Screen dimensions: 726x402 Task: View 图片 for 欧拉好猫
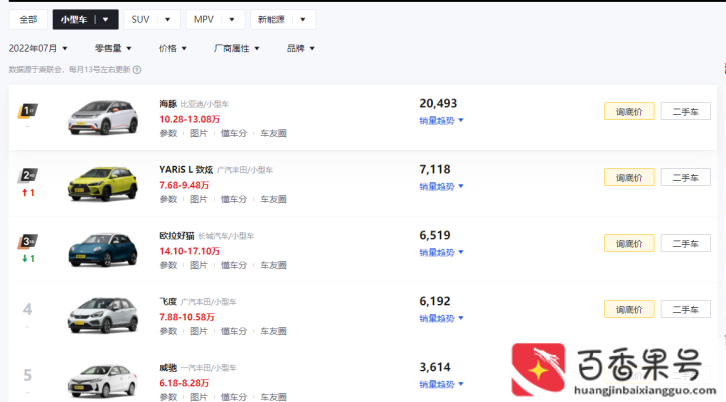tap(199, 265)
